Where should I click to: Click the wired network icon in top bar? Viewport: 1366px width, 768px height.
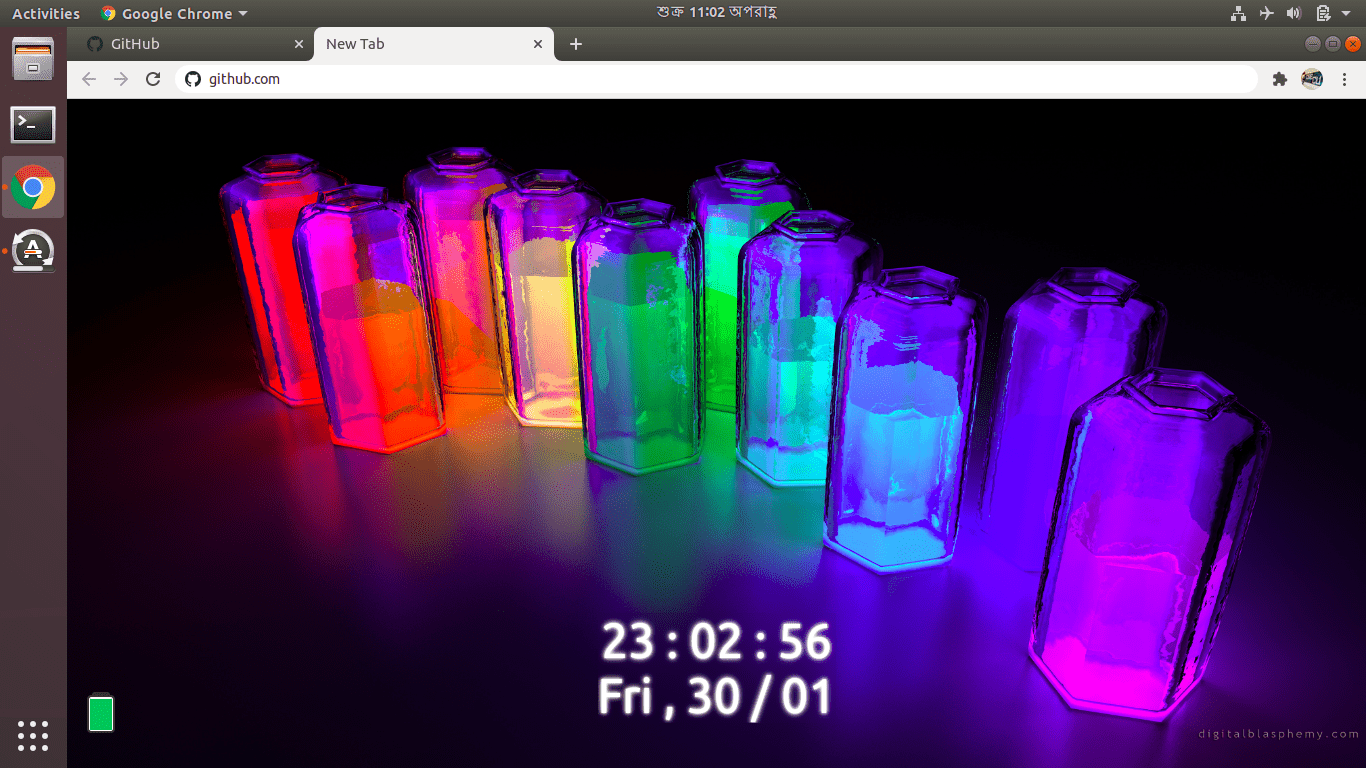click(1239, 13)
